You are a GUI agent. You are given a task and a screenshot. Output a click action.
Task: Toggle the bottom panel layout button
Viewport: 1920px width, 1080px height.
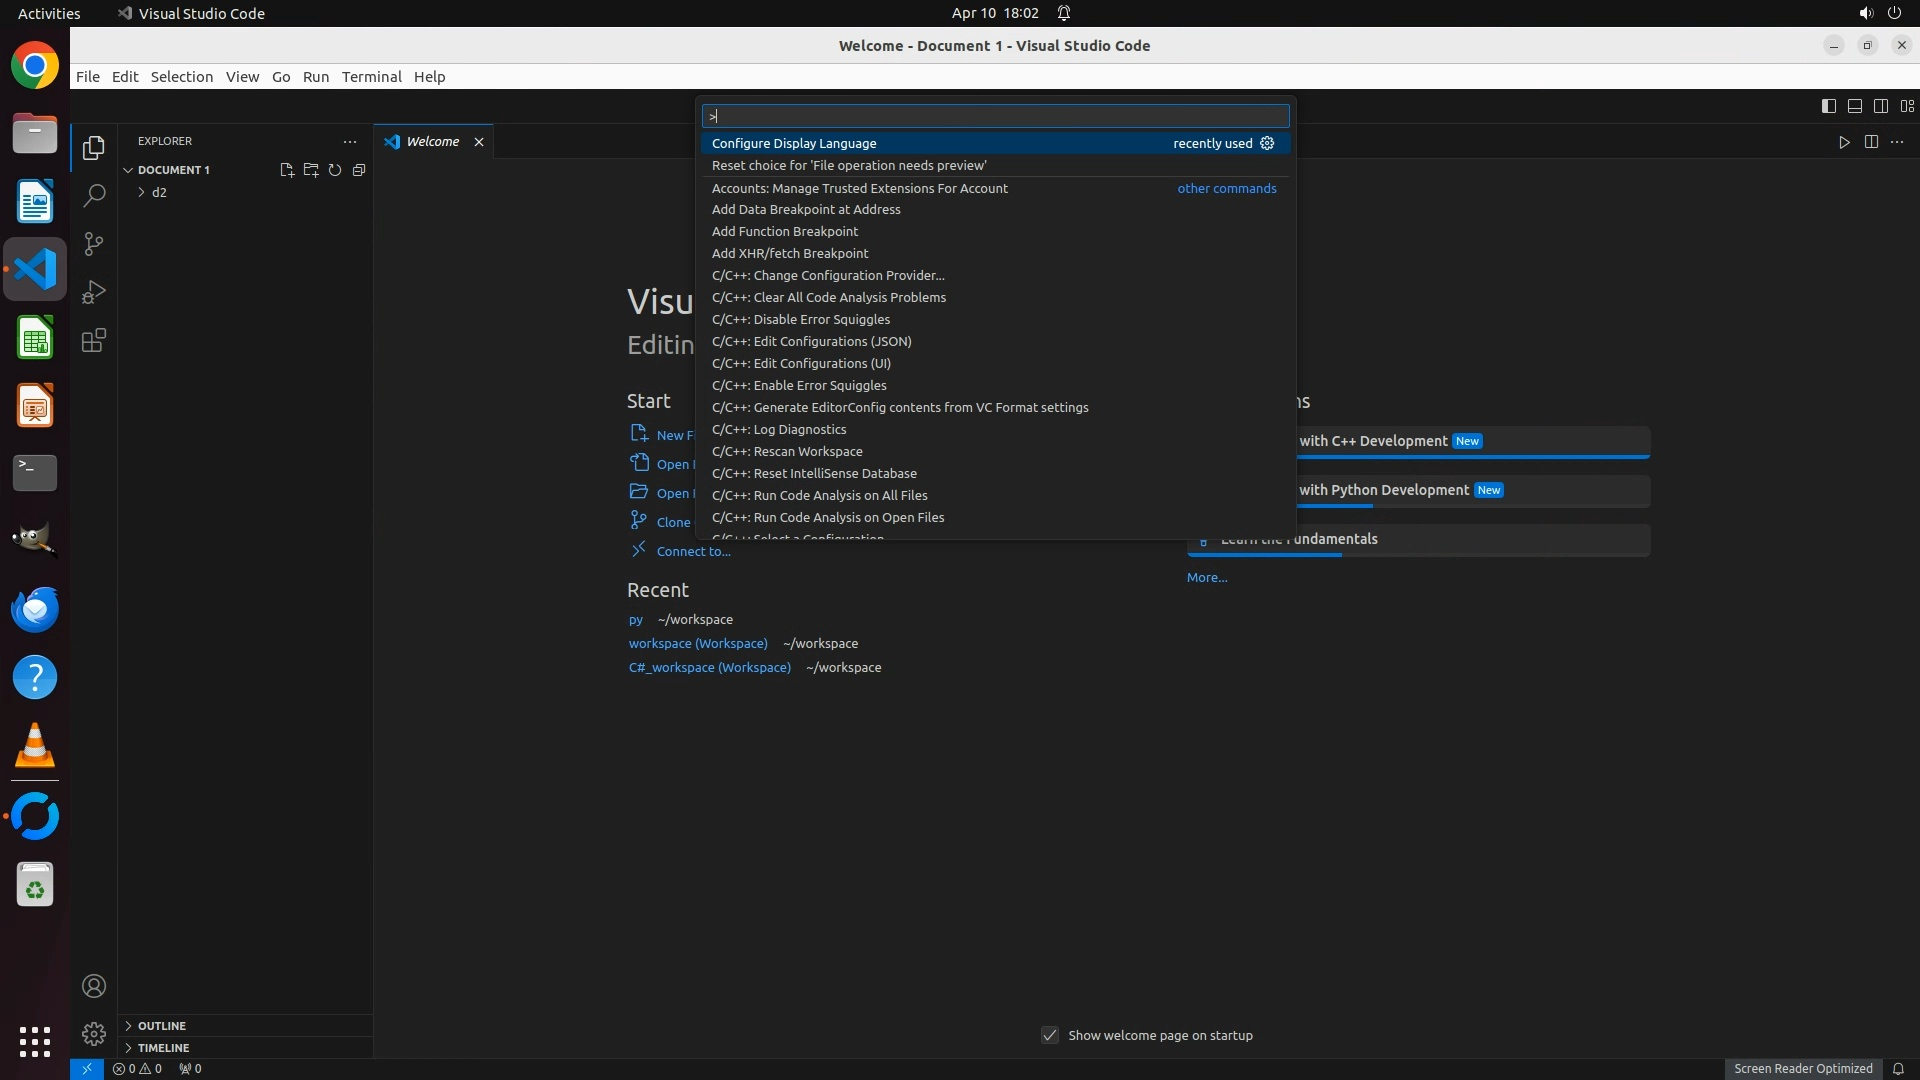pos(1854,106)
